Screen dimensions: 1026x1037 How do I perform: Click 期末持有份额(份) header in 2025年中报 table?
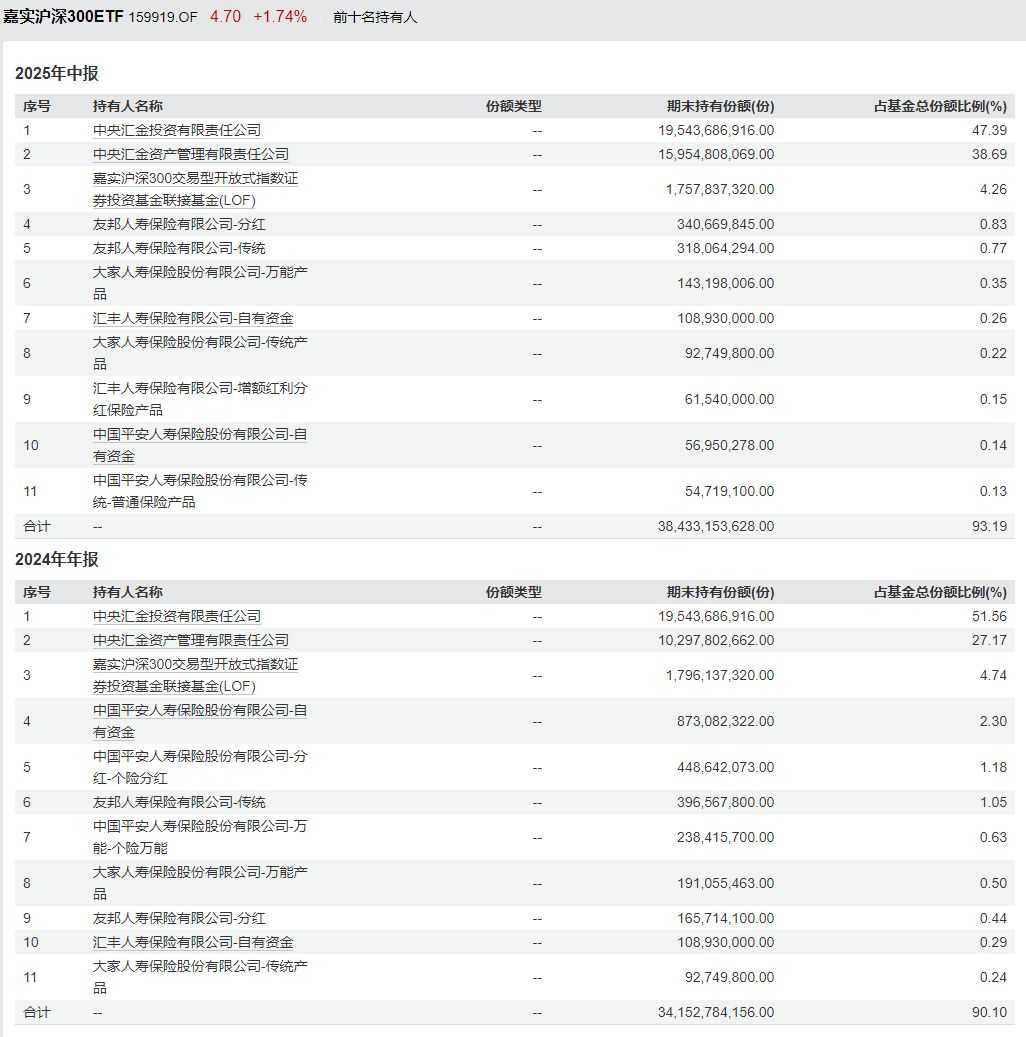pyautogui.click(x=720, y=106)
